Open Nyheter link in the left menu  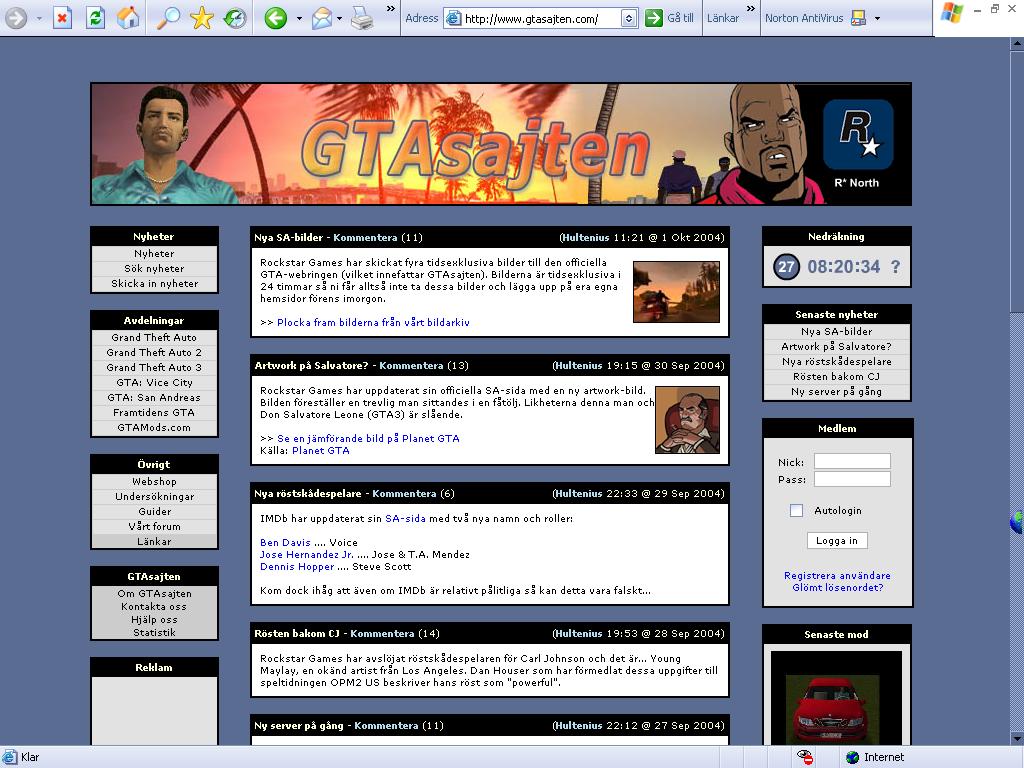(154, 253)
